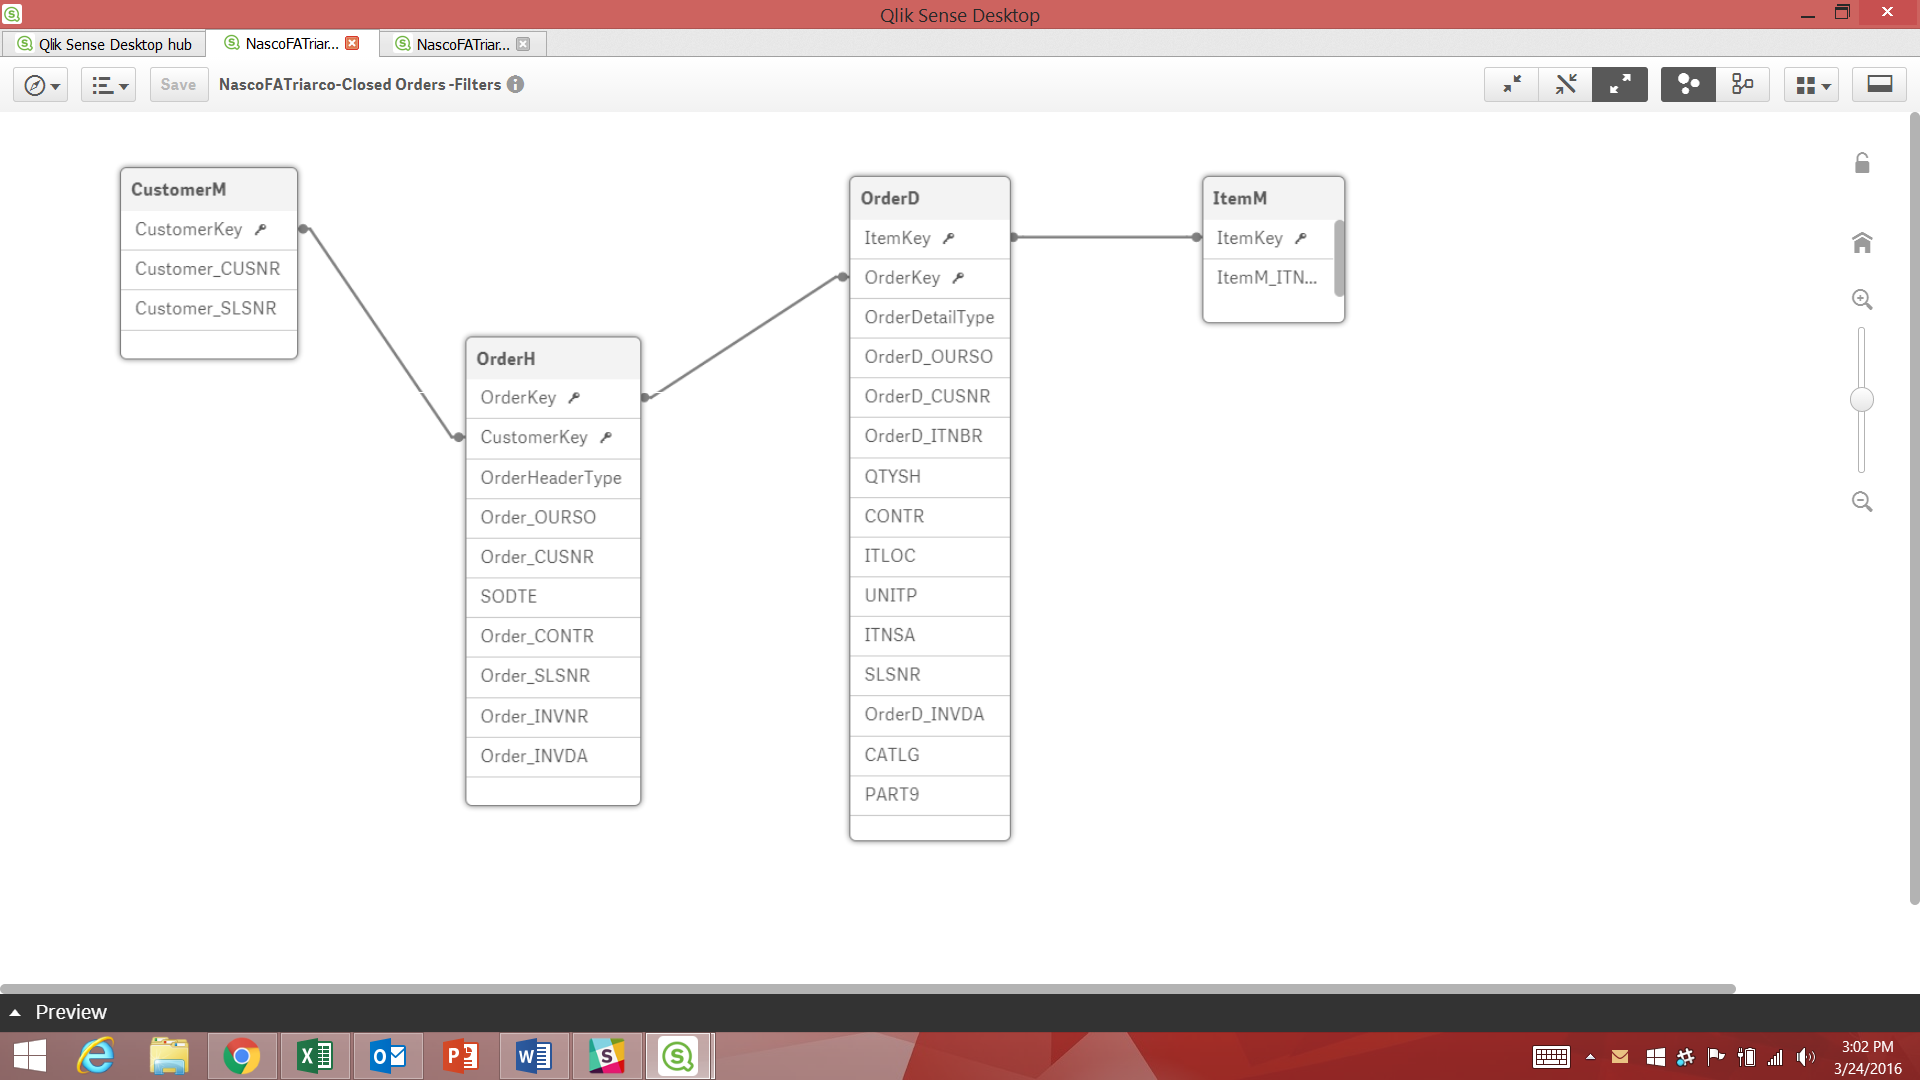Screen dimensions: 1920x1080
Task: Toggle the preview pane button
Action: 1879,85
